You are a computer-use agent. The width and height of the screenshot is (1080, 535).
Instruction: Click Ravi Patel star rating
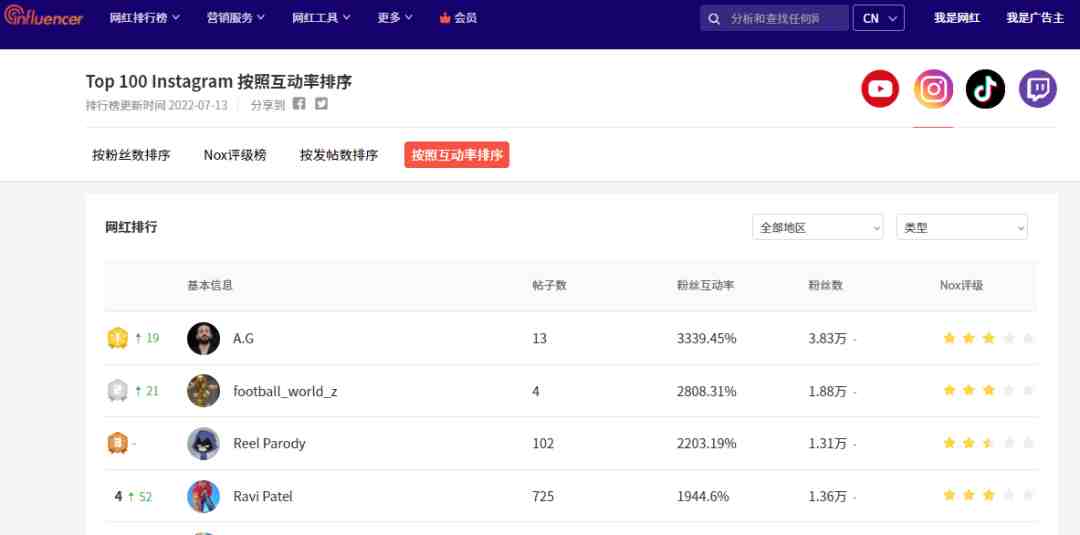(988, 495)
